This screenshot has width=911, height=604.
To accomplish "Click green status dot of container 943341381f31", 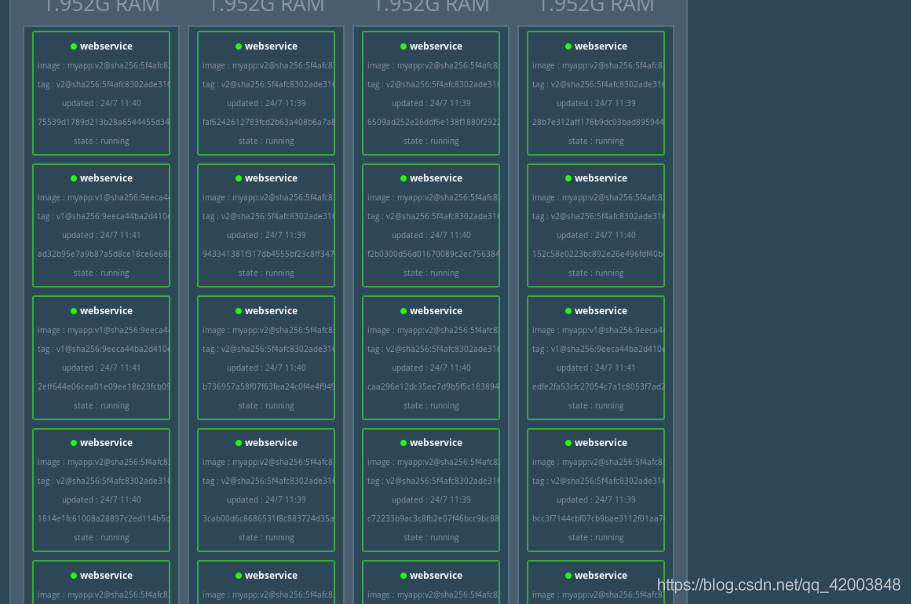I will [x=239, y=178].
